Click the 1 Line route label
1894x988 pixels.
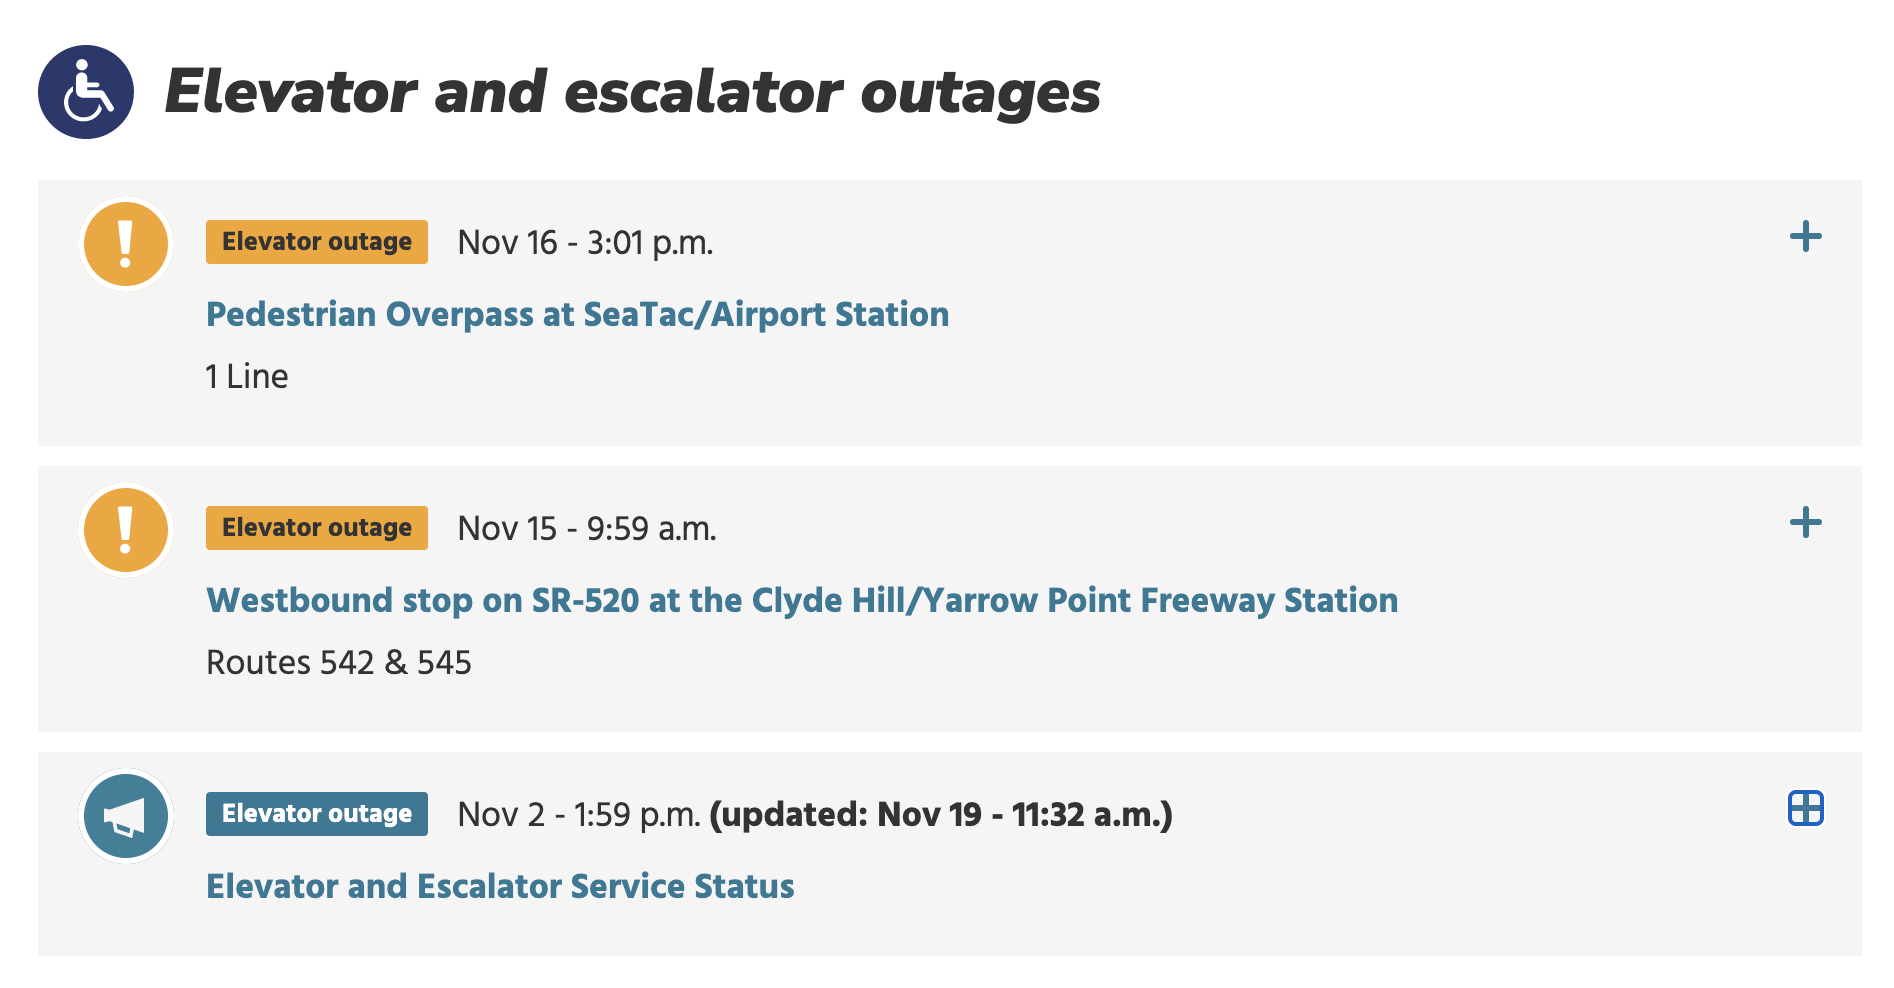(x=247, y=377)
